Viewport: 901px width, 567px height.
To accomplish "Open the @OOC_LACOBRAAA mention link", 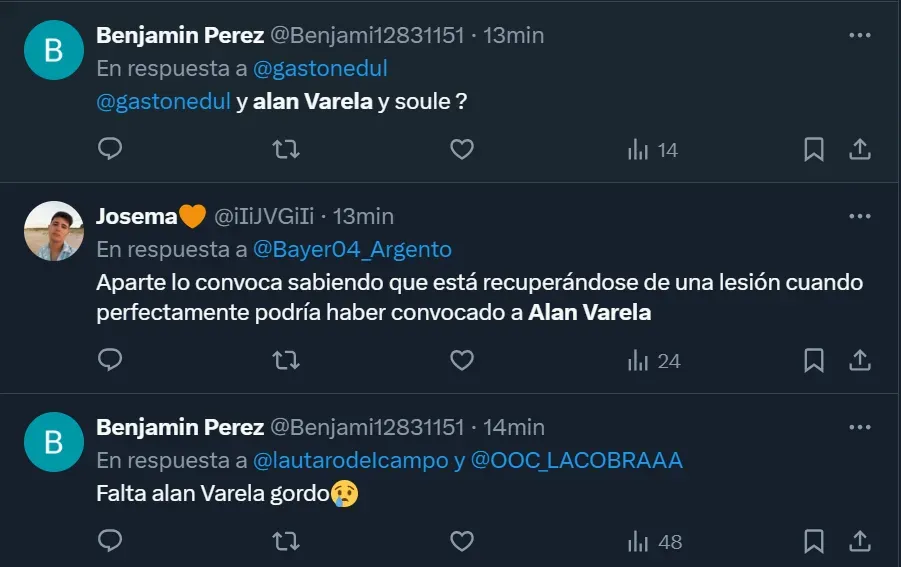I will 577,460.
